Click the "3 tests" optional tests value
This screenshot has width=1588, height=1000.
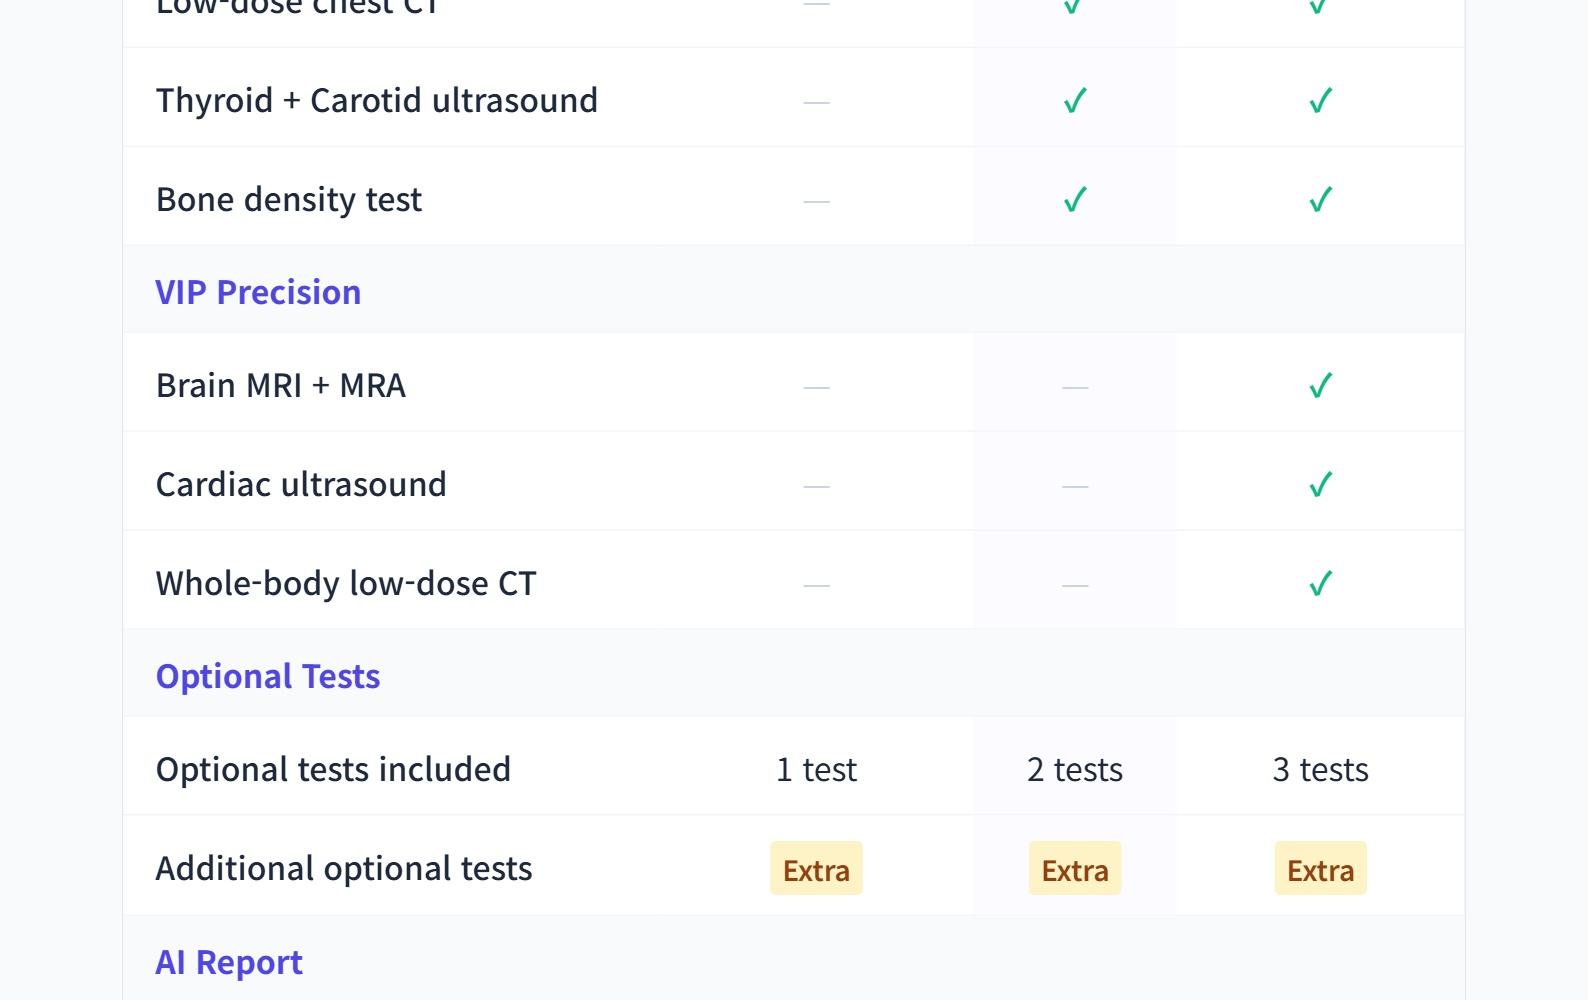tap(1320, 770)
